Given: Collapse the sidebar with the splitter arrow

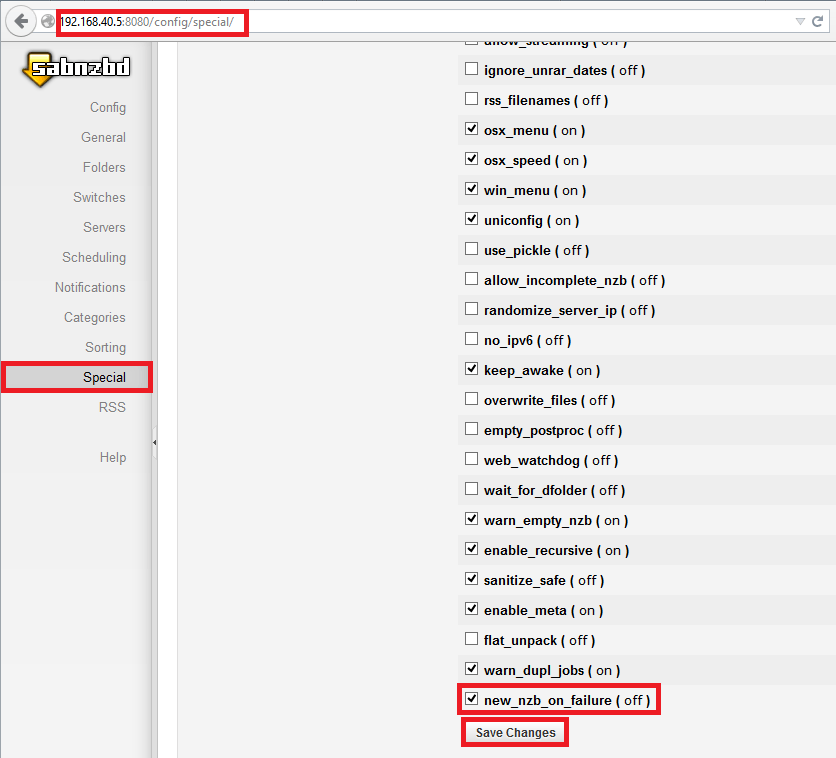Looking at the screenshot, I should tap(154, 442).
